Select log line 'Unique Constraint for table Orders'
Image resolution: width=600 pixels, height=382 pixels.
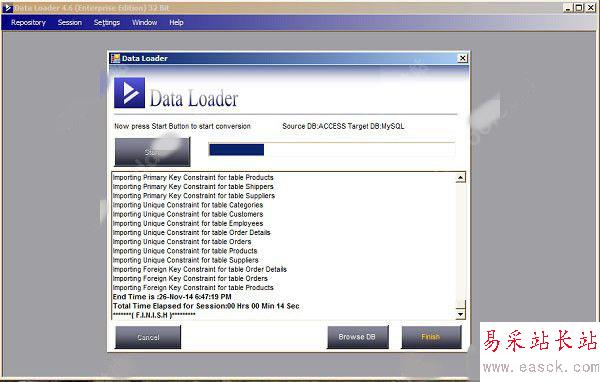click(x=182, y=242)
